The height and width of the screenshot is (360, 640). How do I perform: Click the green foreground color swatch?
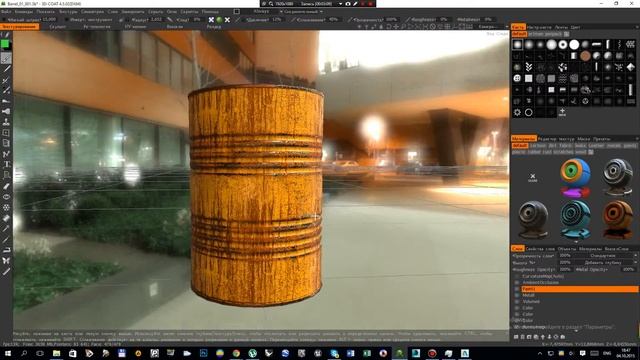click(x=5, y=44)
